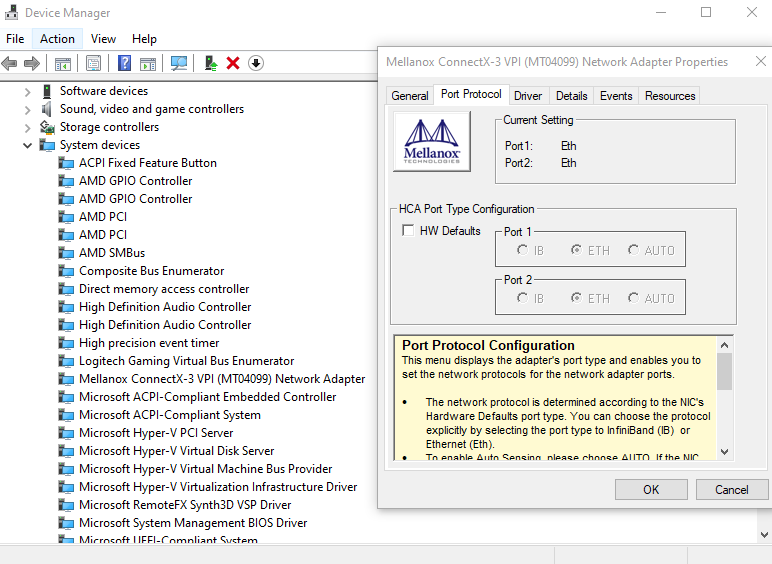Image resolution: width=772 pixels, height=564 pixels.
Task: Click scroll up arrow in help text box
Action: coord(724,345)
